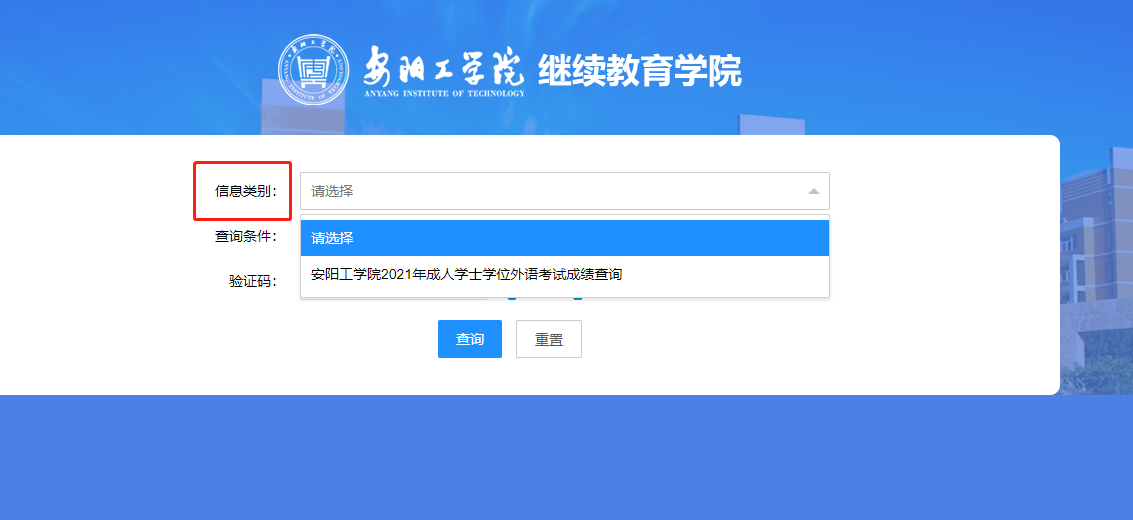This screenshot has width=1133, height=520.
Task: Click the 信息类别 label in red box
Action: pyautogui.click(x=245, y=191)
